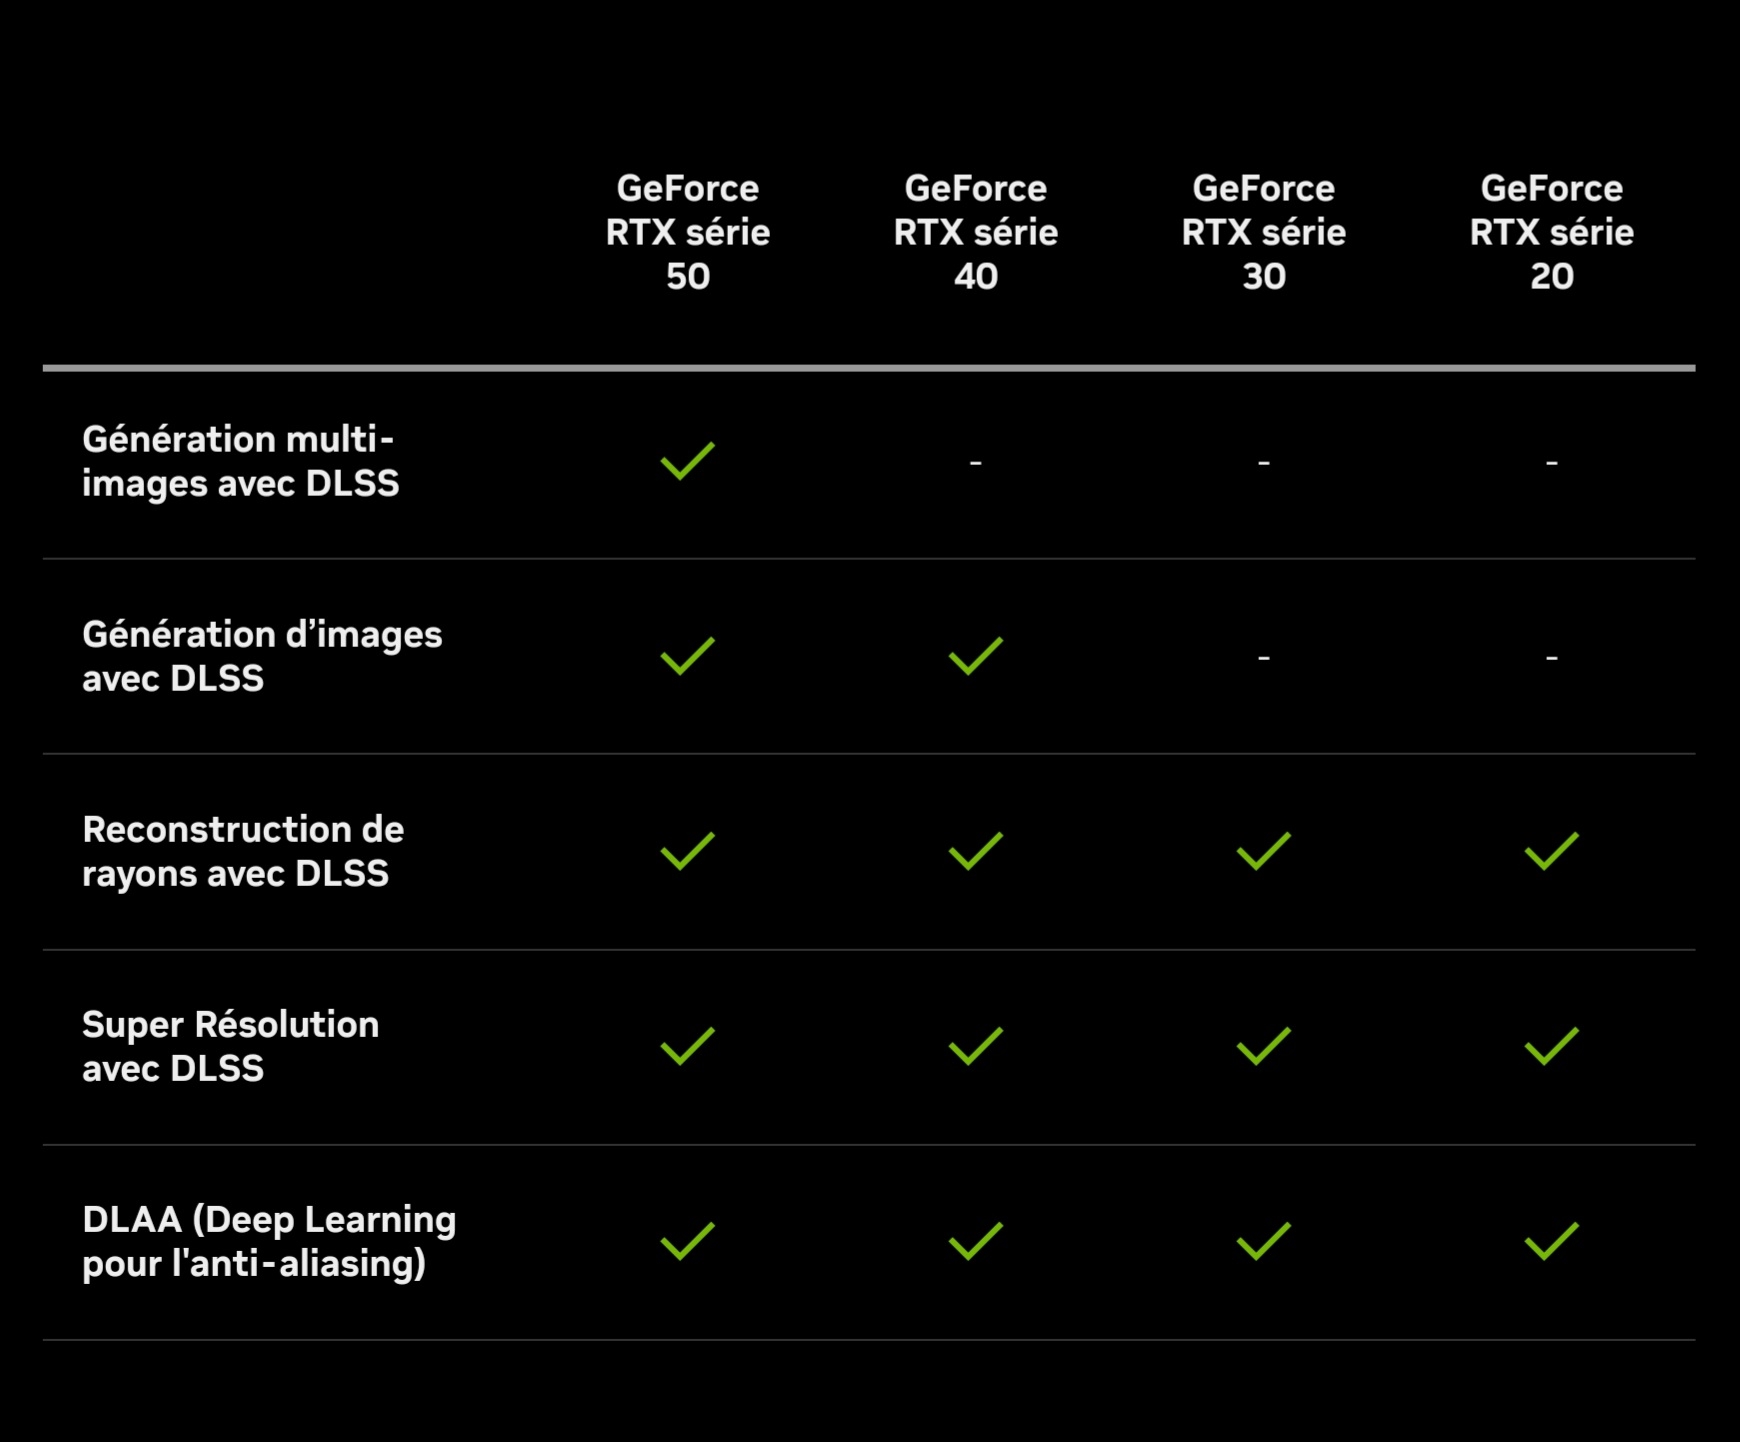Click RTX série 40 Reconstruction de rayons checkmark
This screenshot has width=1740, height=1442.
pos(976,851)
